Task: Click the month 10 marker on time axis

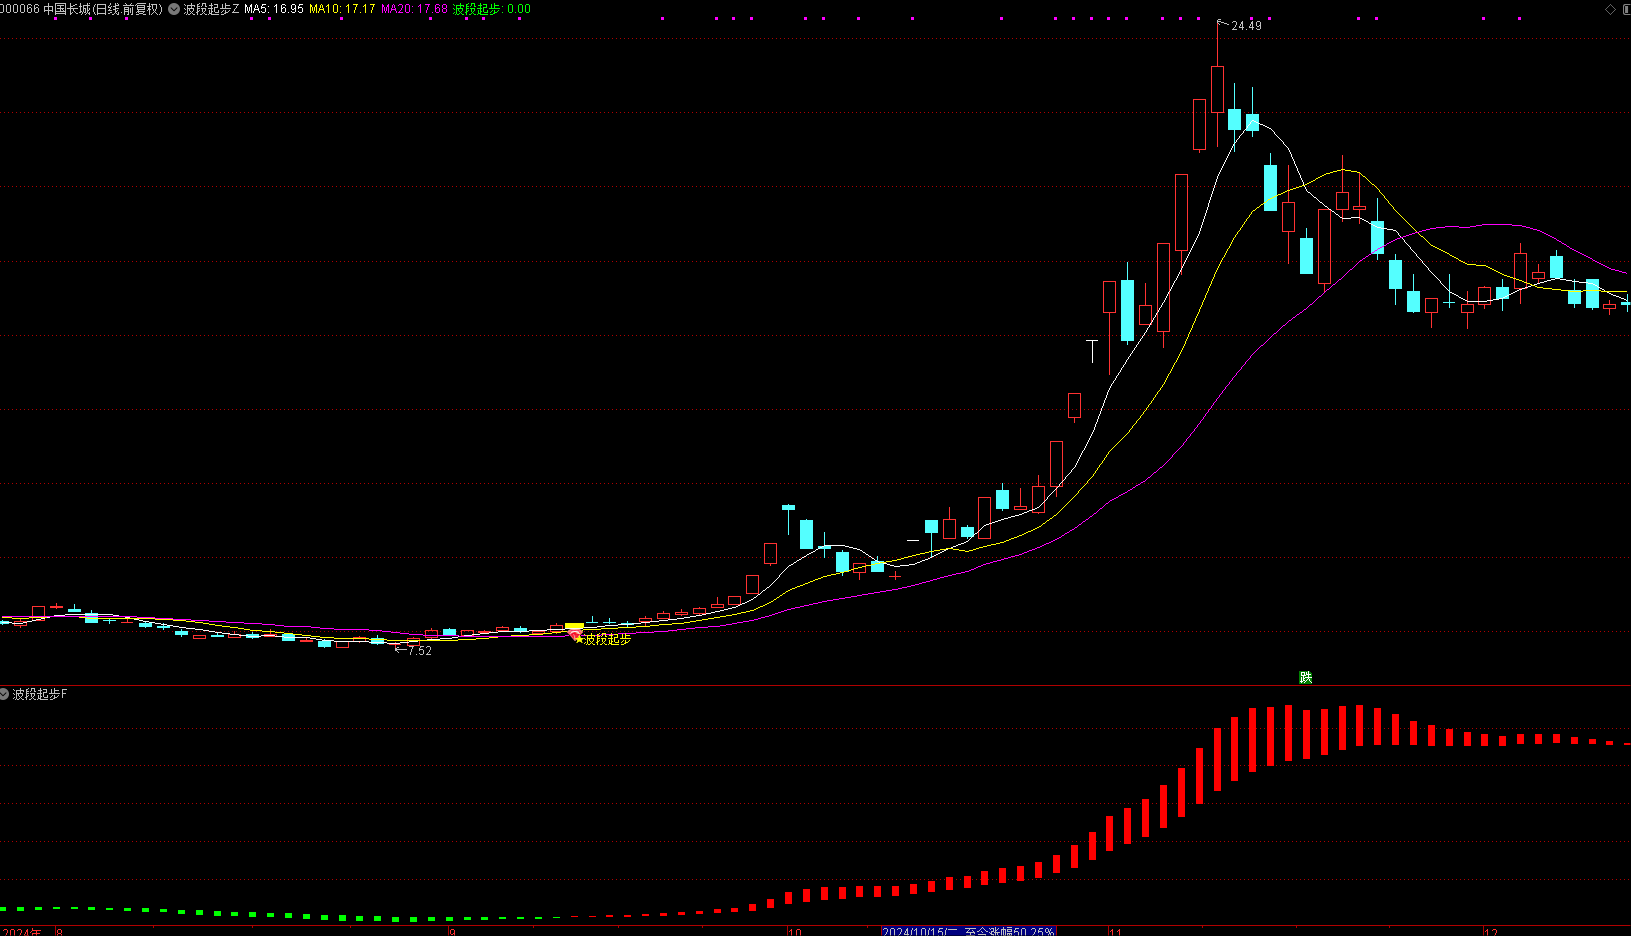Action: 795,932
